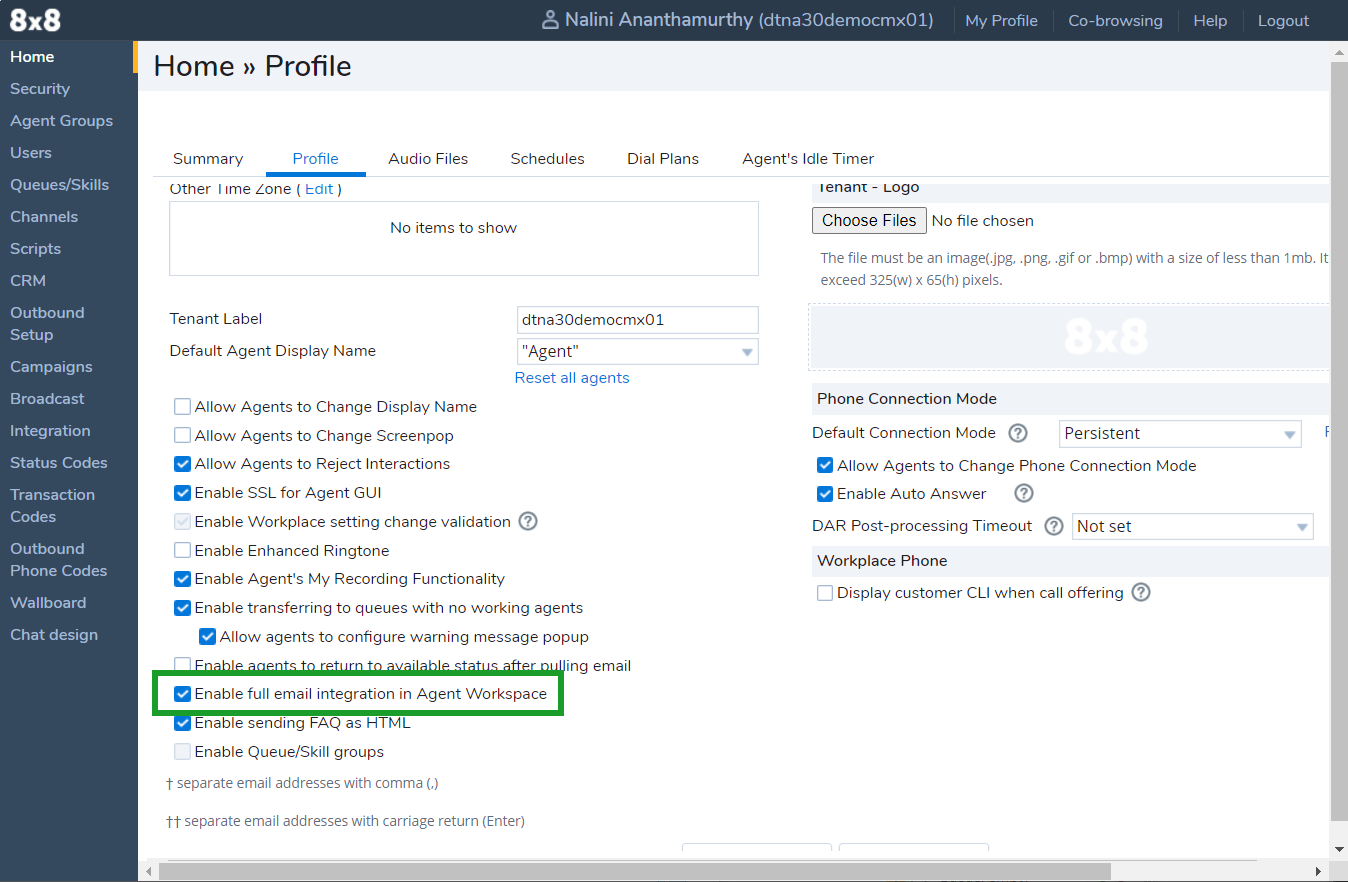This screenshot has height=882, width=1348.
Task: Open help tooltip for Workplace setting change validation
Action: tap(528, 521)
